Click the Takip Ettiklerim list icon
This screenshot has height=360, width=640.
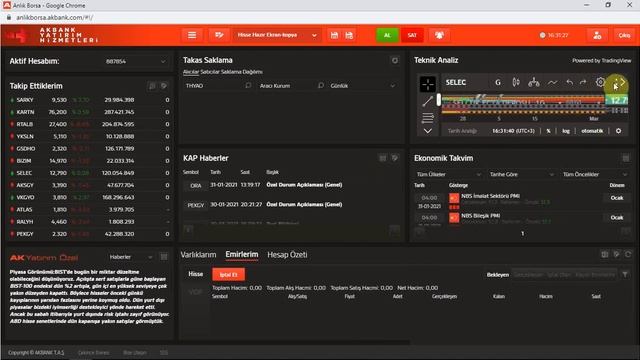152,86
